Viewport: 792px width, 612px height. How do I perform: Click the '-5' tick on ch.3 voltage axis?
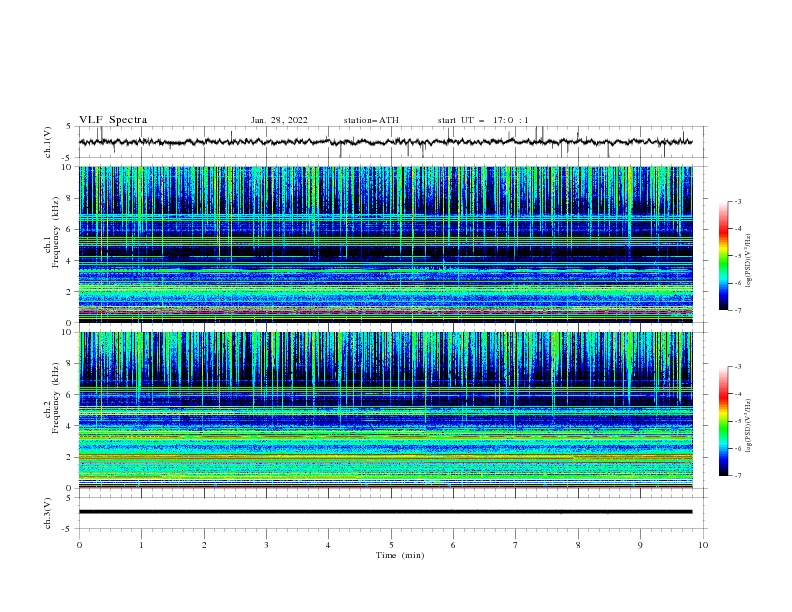(68, 529)
